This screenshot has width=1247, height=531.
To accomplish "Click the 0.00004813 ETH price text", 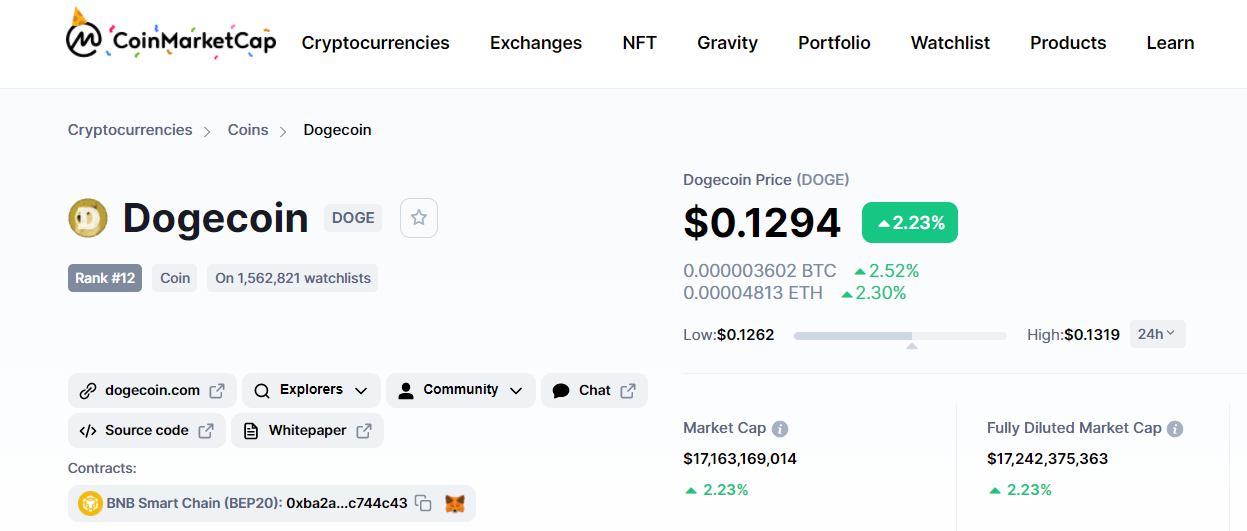I will (x=753, y=293).
